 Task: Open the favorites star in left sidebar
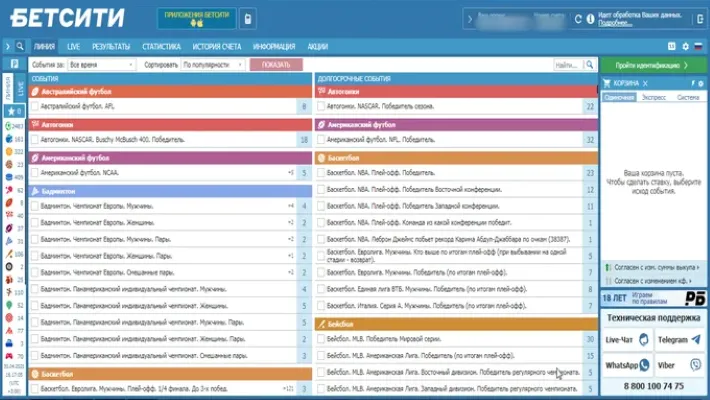(x=14, y=111)
